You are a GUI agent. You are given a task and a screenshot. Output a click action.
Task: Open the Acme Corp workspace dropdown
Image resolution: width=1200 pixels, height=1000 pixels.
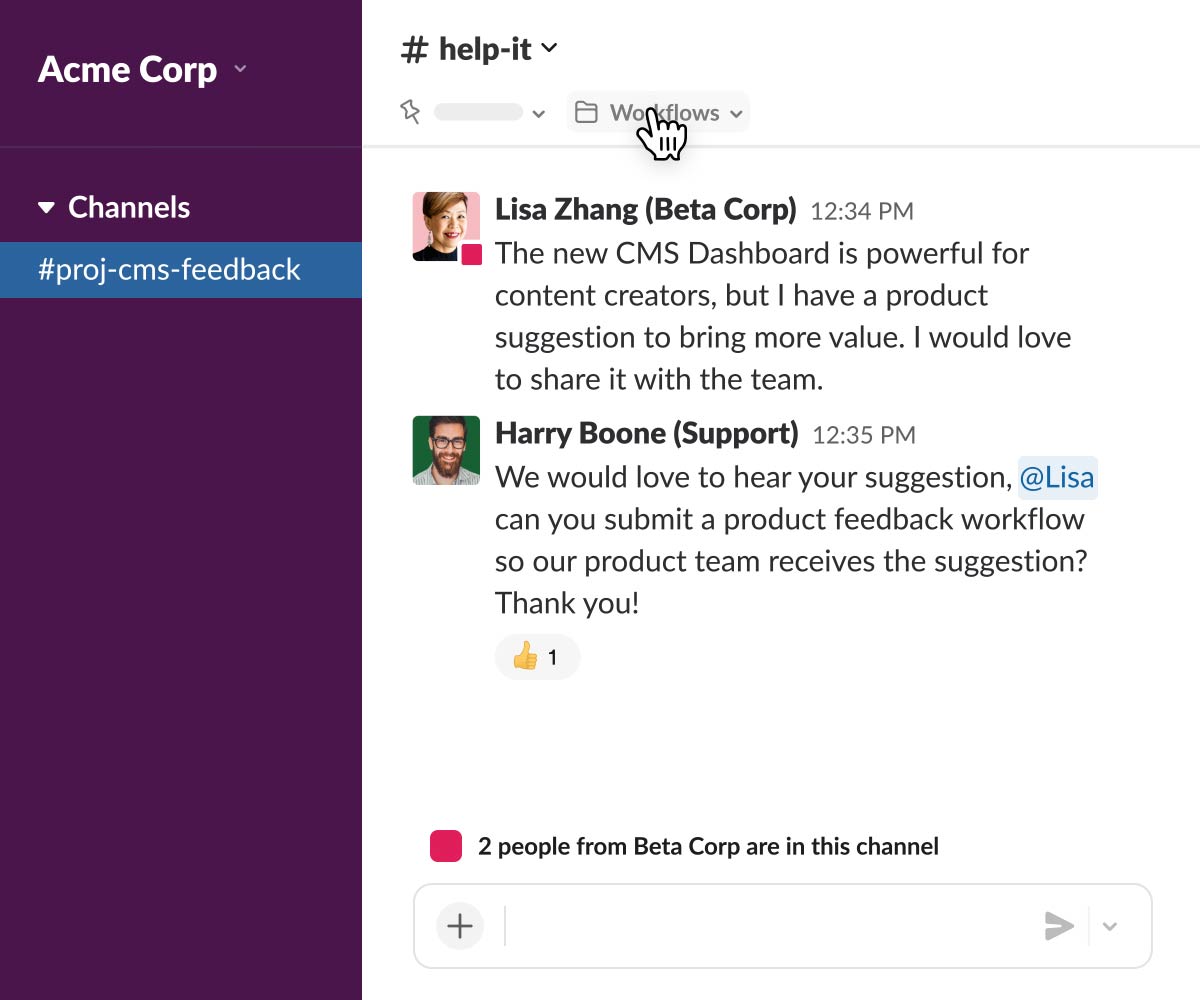240,69
